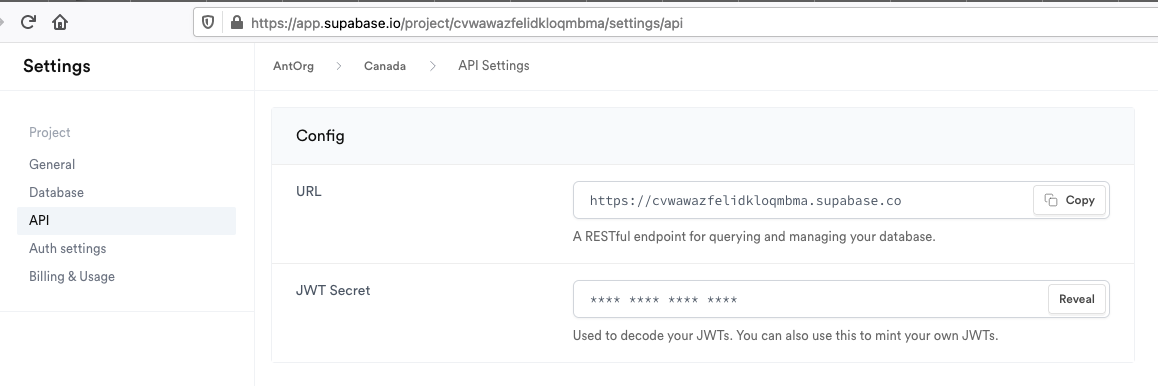Reveal the JWT Secret
This screenshot has height=386, width=1158.
pos(1077,299)
